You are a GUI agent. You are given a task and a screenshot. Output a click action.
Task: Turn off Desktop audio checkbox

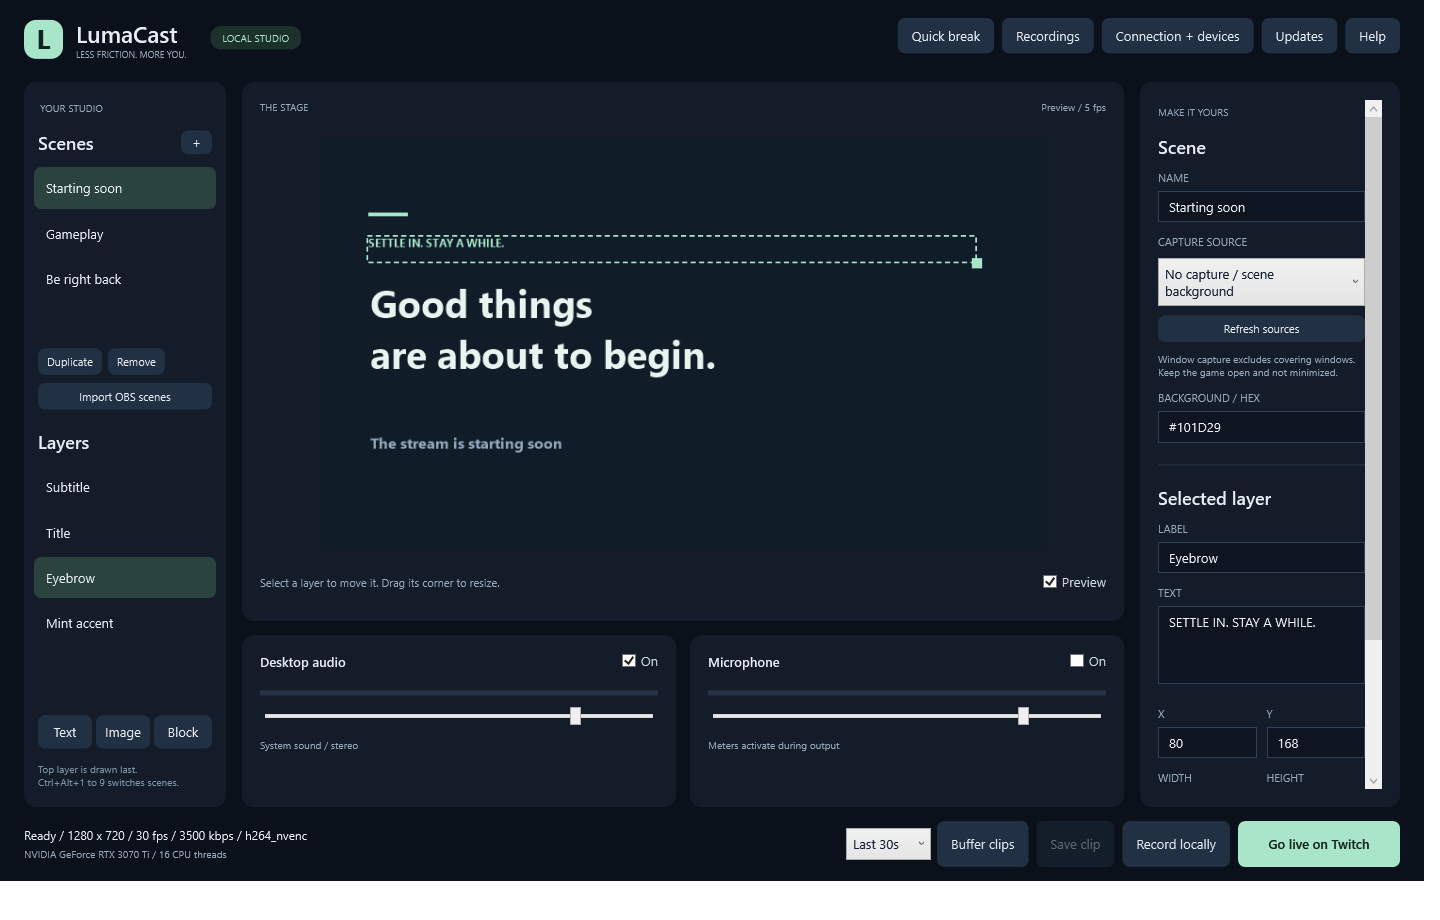629,661
